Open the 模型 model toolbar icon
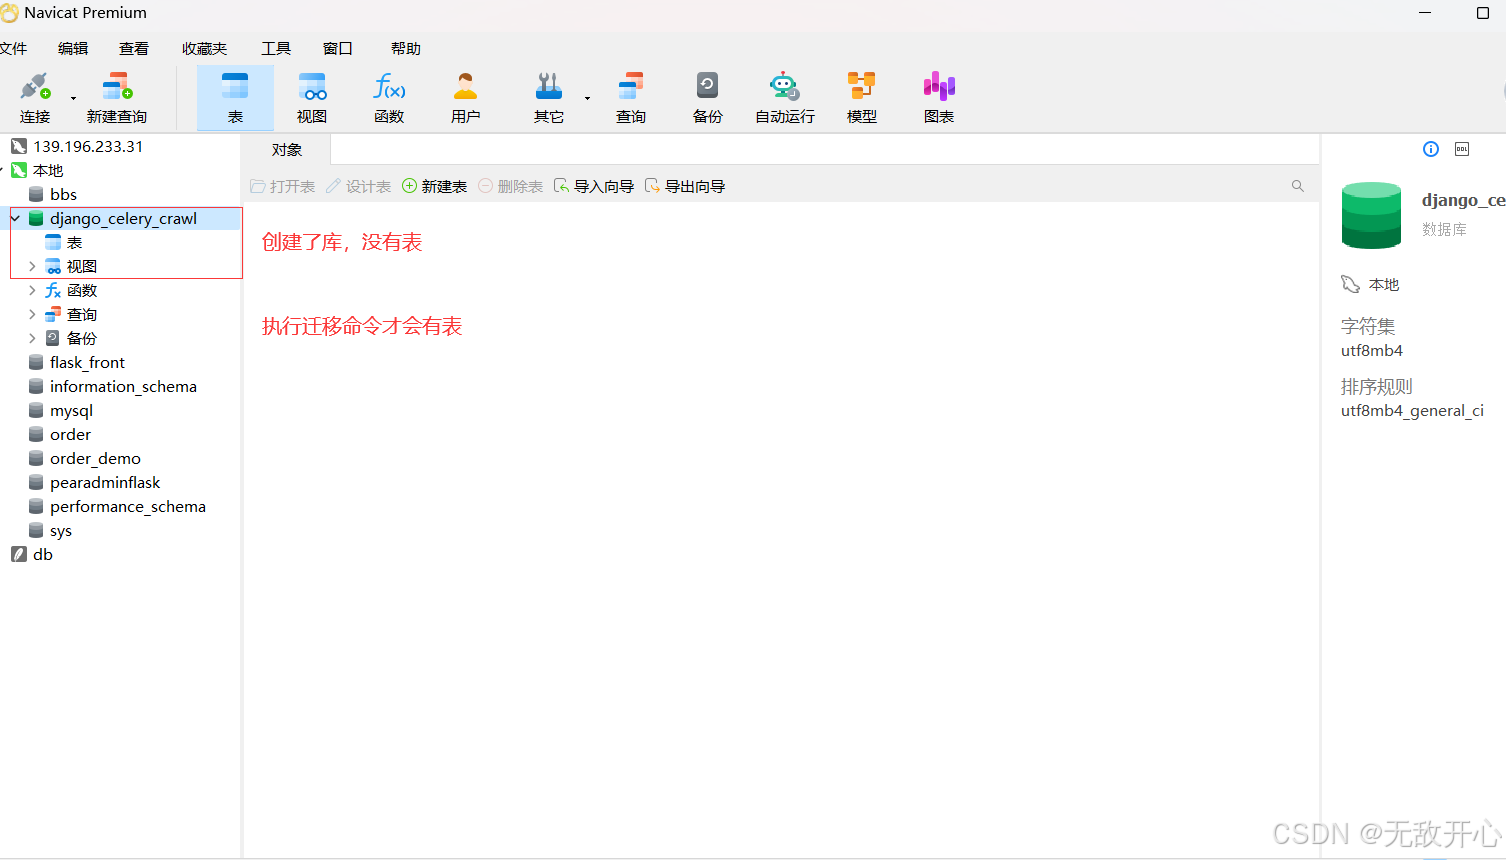This screenshot has height=860, width=1506. (x=862, y=98)
